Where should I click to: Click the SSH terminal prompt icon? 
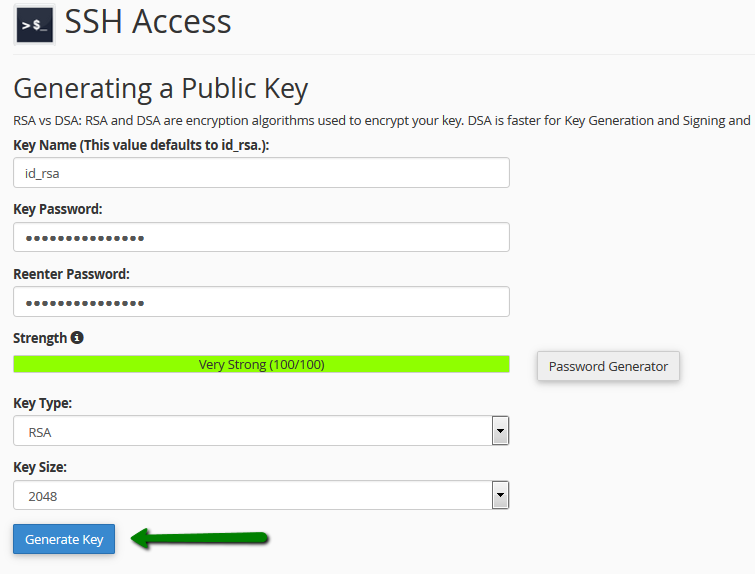click(x=35, y=25)
